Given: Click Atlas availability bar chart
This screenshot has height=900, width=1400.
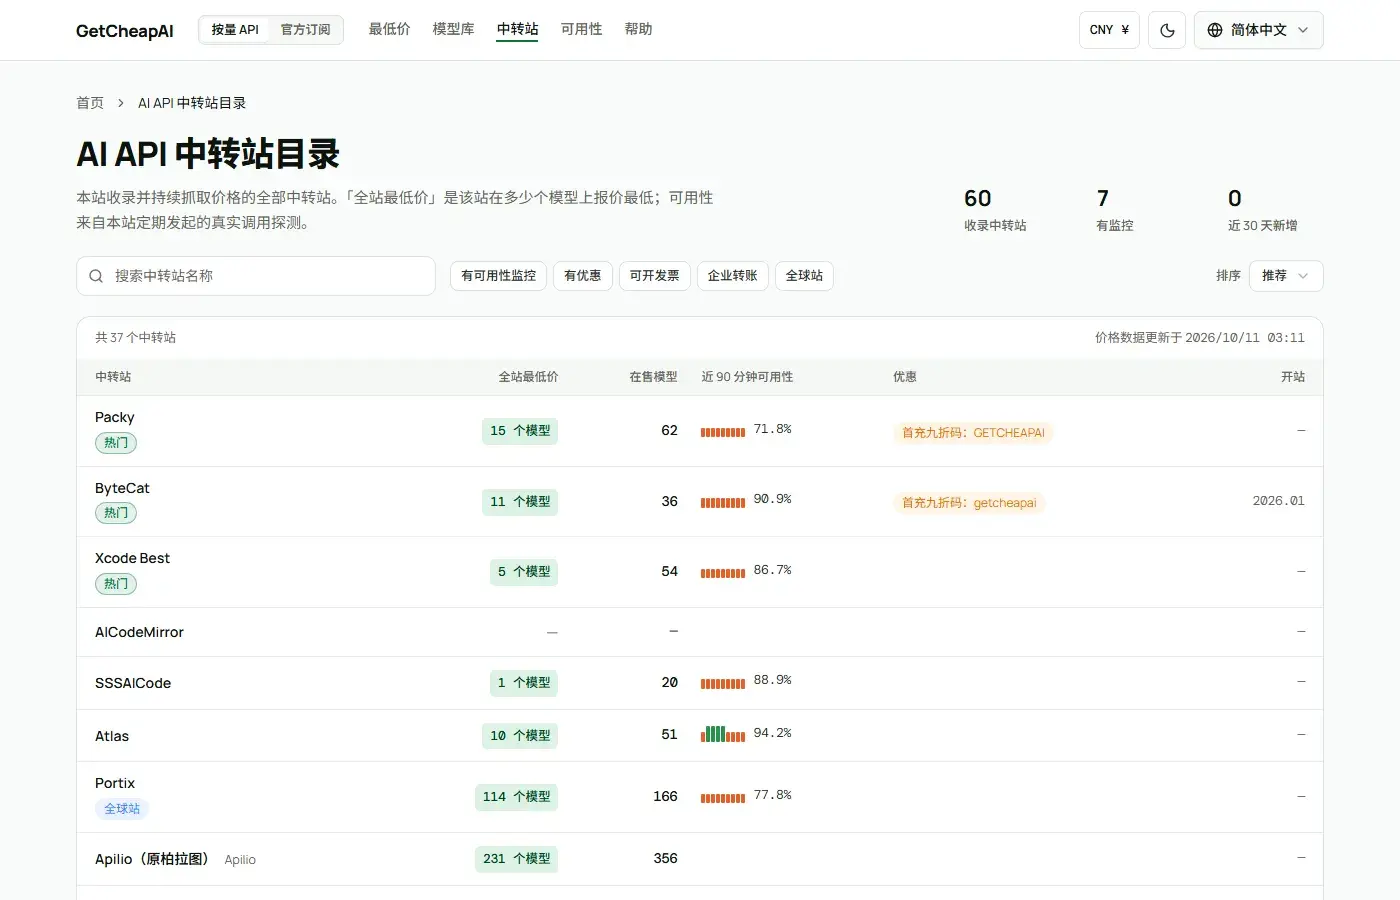Looking at the screenshot, I should [723, 734].
